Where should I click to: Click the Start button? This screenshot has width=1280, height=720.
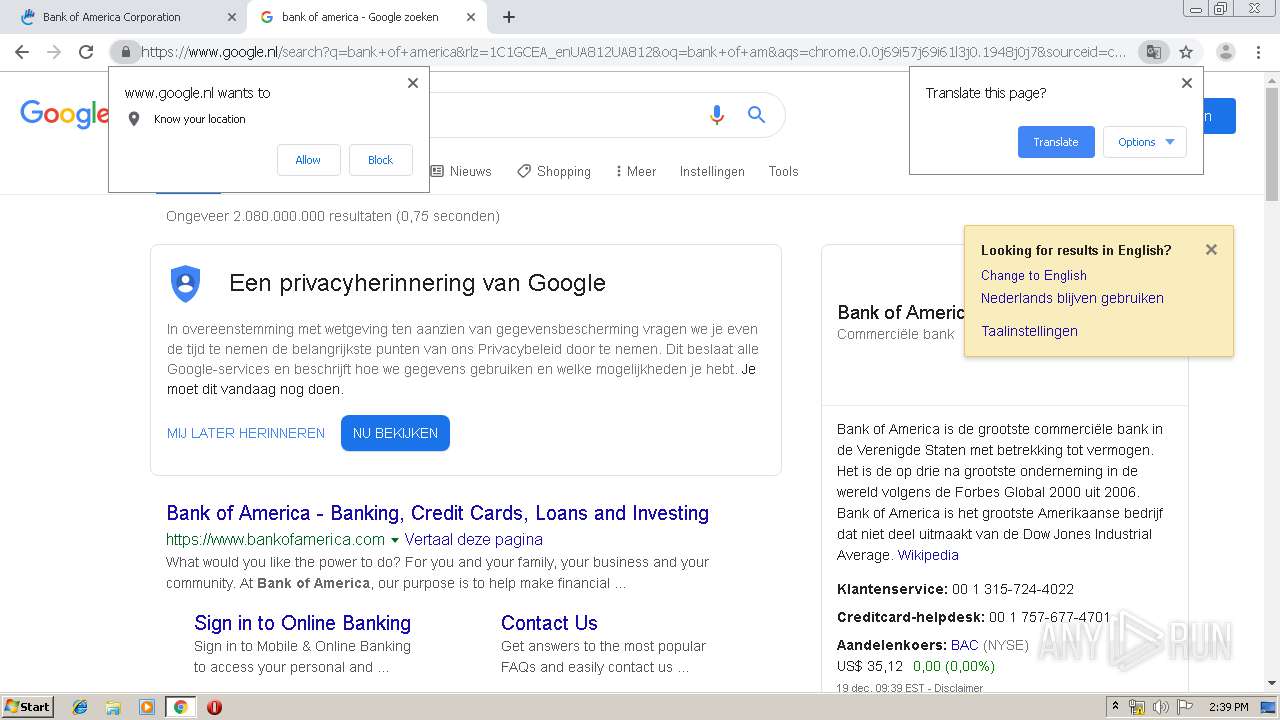[x=28, y=707]
